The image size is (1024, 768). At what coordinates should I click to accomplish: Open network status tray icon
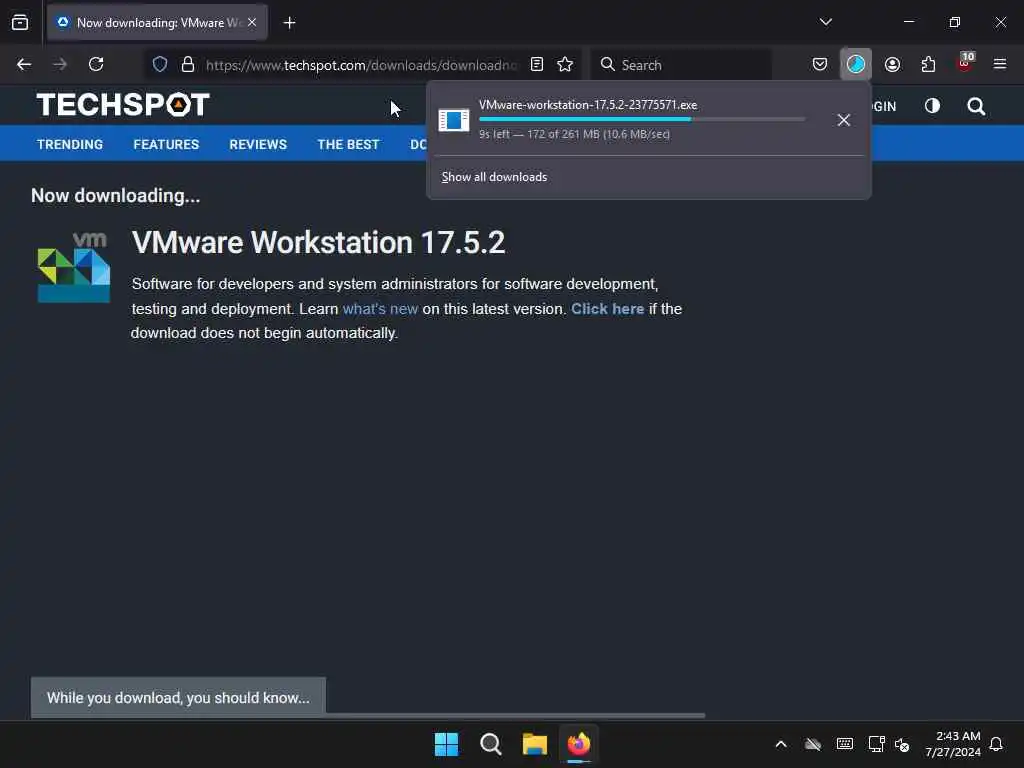[876, 744]
